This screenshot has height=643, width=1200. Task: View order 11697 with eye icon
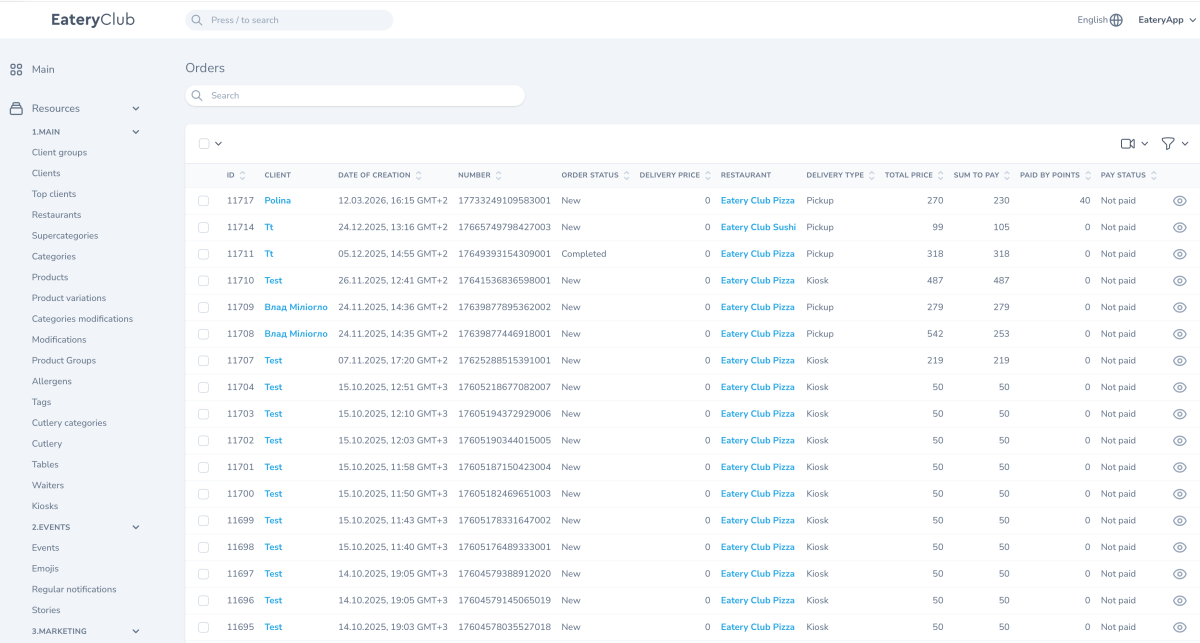click(x=1179, y=574)
